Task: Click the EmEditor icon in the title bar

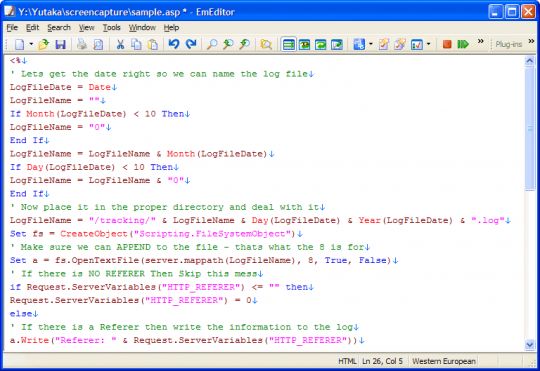Action: click(x=10, y=12)
